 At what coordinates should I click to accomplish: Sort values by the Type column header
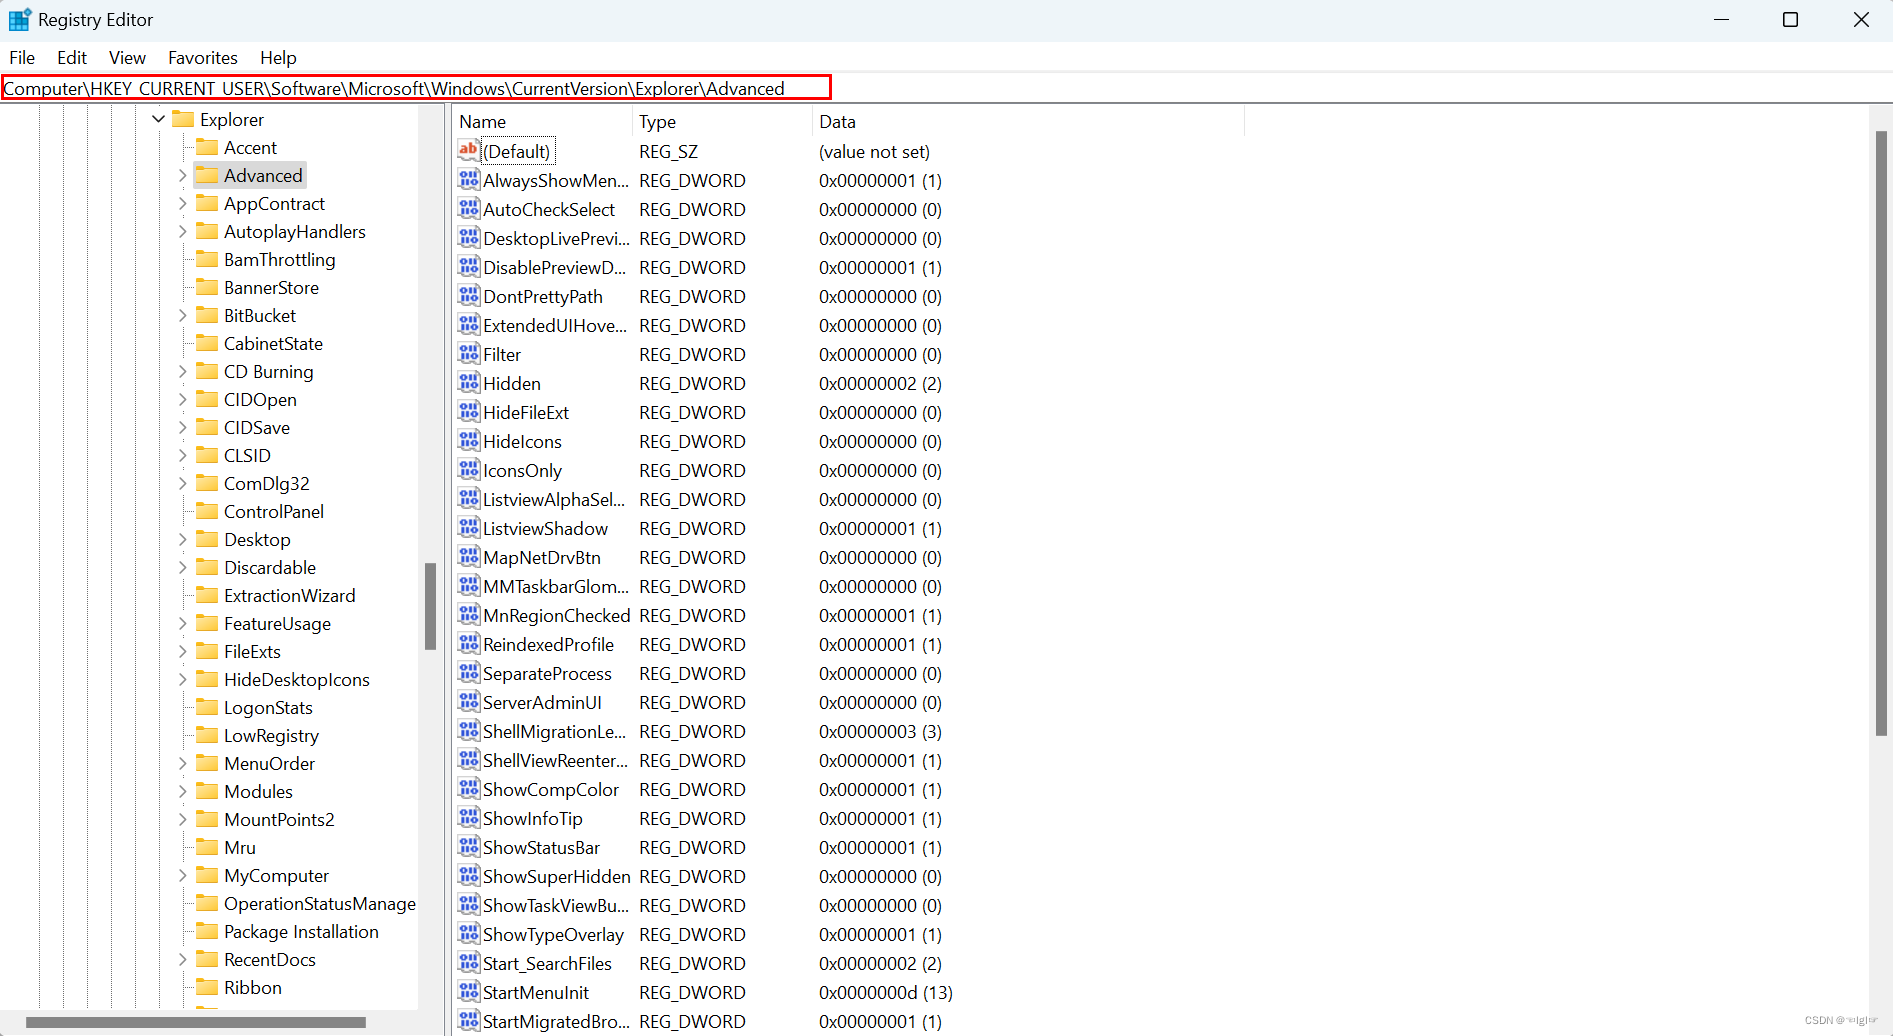coord(723,122)
